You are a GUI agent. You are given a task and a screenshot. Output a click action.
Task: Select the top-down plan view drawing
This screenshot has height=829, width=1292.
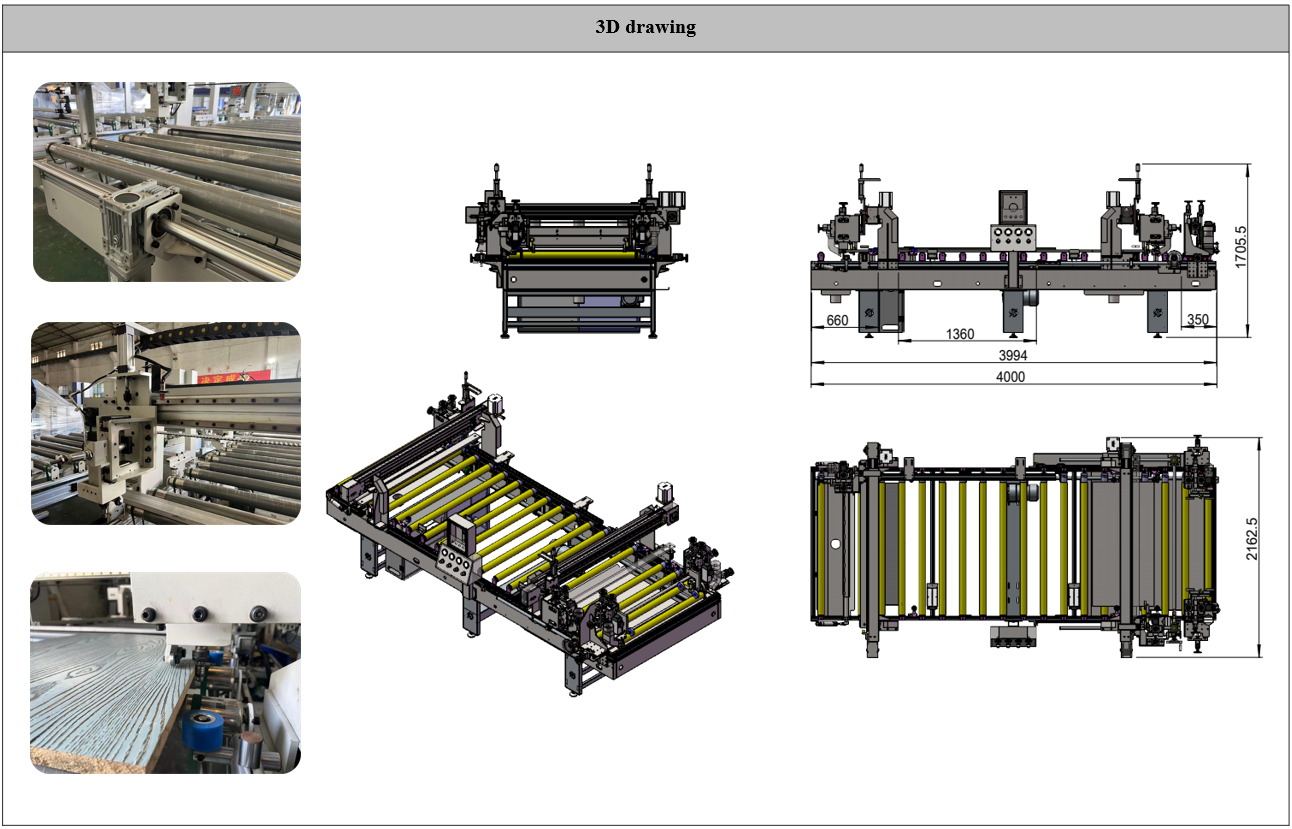point(1015,548)
